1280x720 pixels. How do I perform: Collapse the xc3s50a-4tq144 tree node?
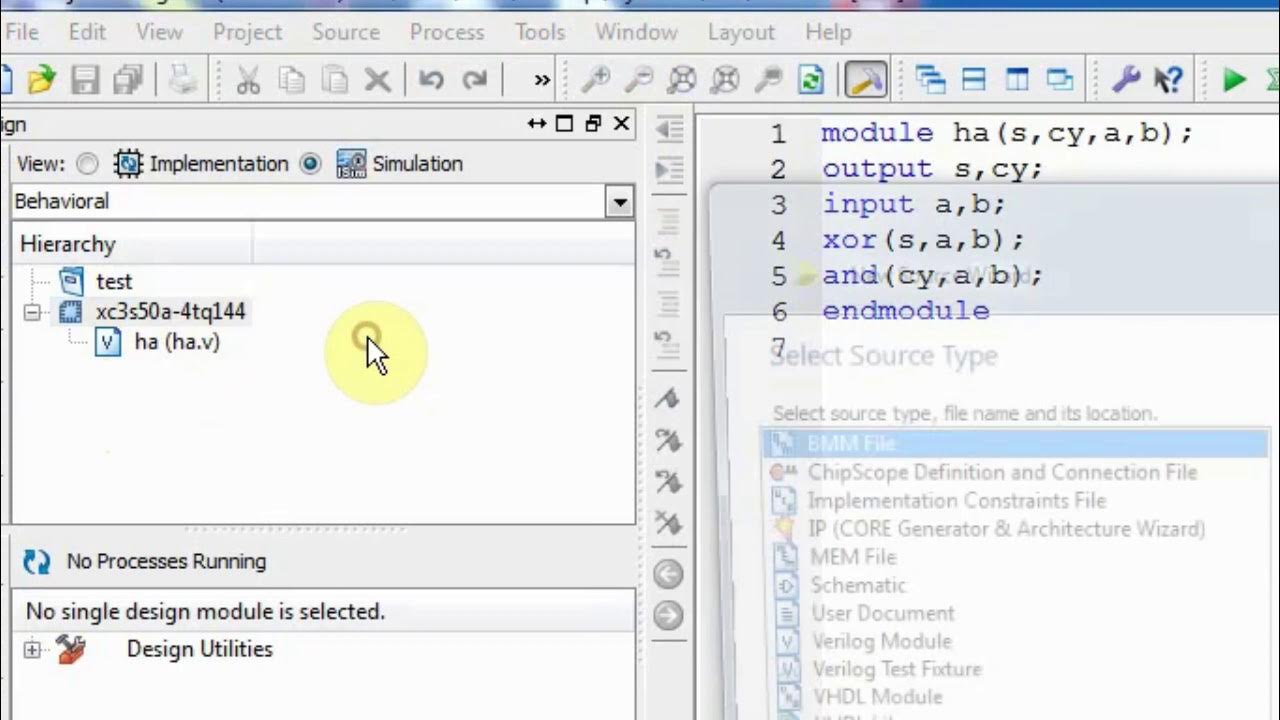coord(32,312)
